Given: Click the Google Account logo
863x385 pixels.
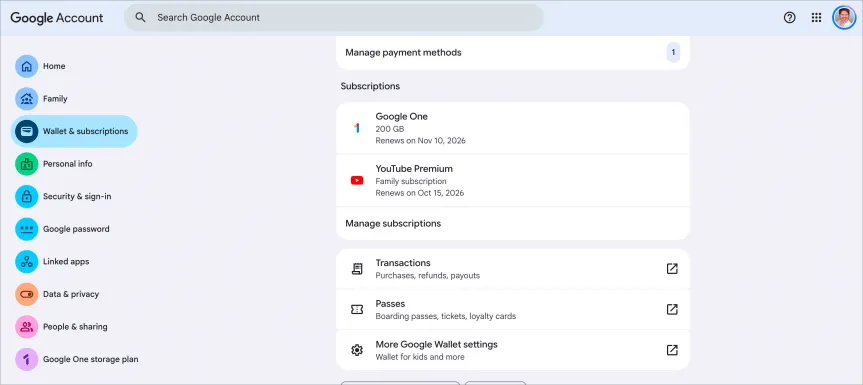Looking at the screenshot, I should 57,18.
